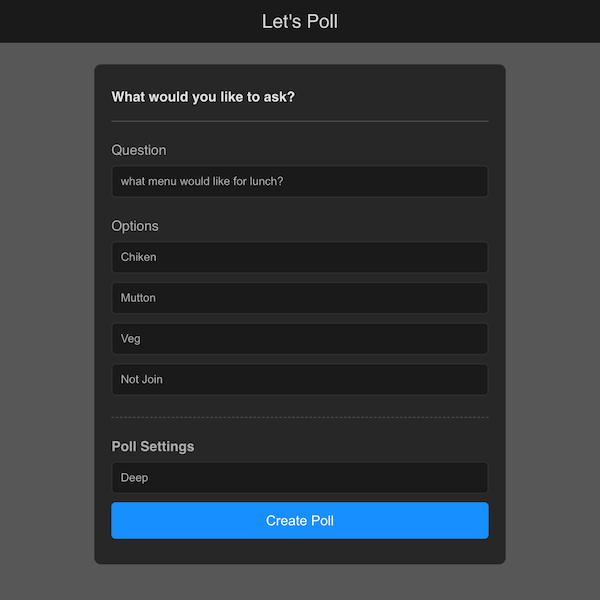Click the word "Veg" in third option
The width and height of the screenshot is (600, 600).
pos(131,339)
